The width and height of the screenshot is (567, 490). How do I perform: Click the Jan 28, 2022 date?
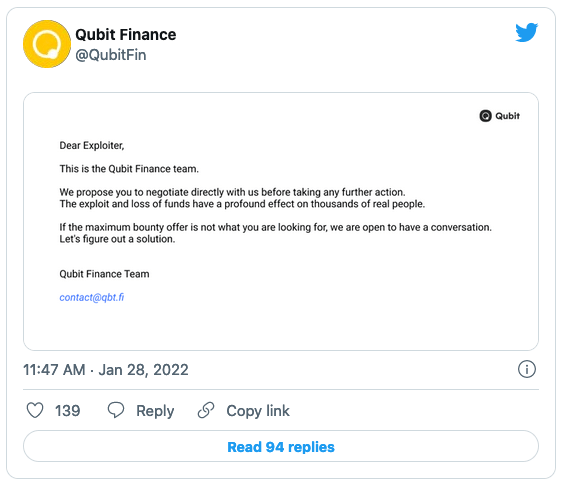pos(144,370)
